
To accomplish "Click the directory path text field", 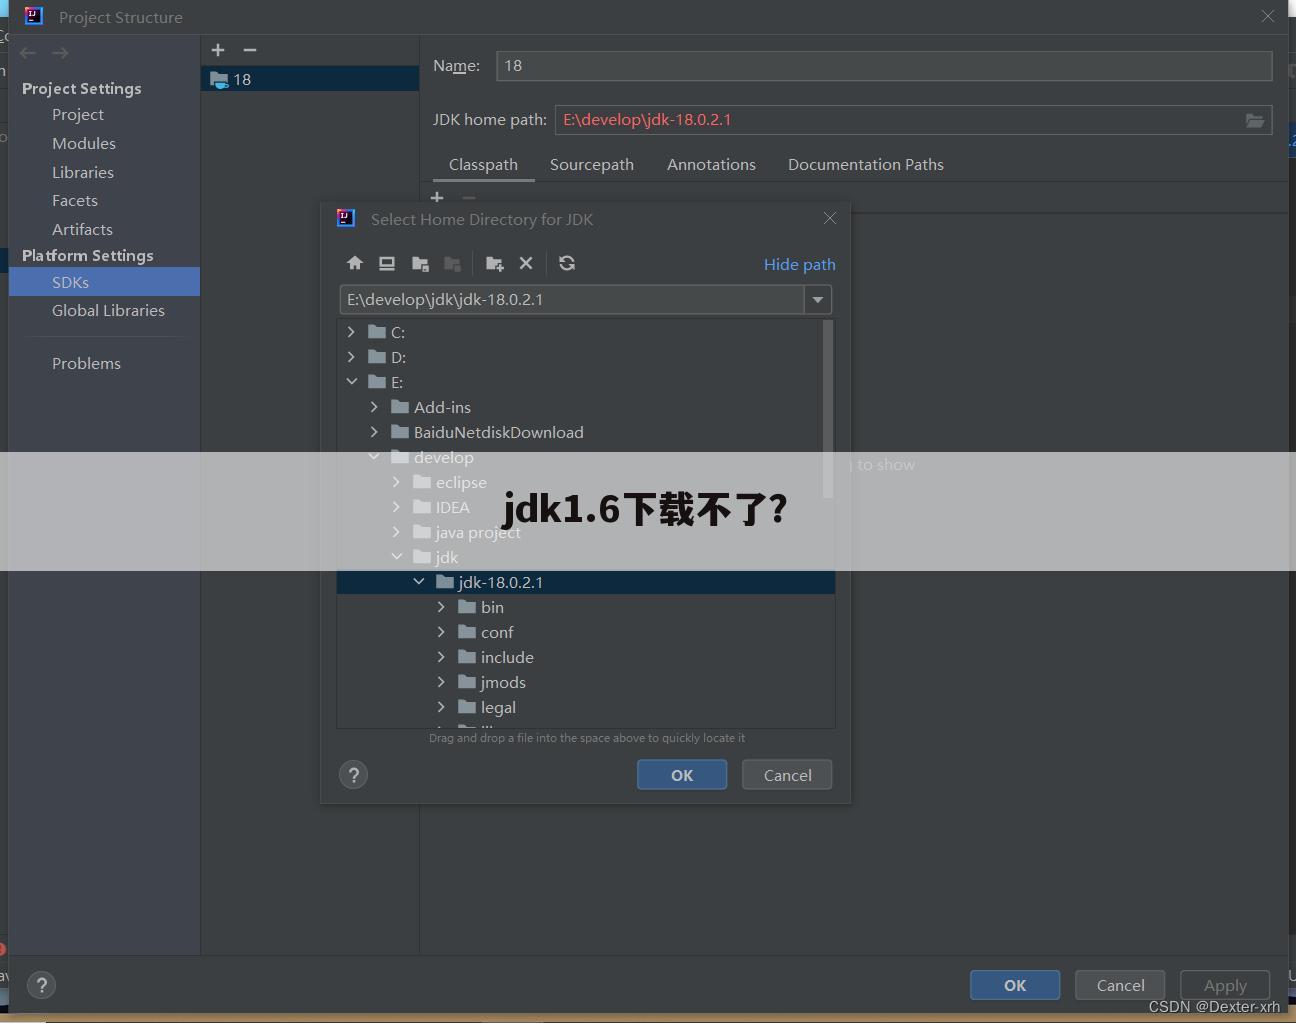I will (x=572, y=299).
